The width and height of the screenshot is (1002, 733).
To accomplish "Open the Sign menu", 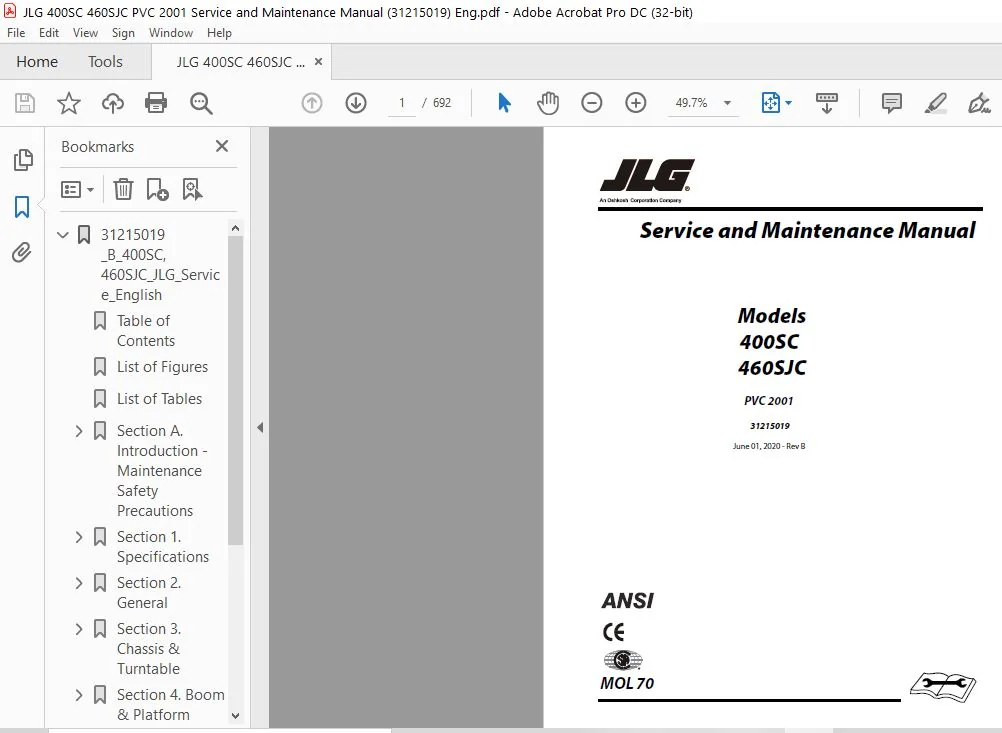I will click(123, 33).
